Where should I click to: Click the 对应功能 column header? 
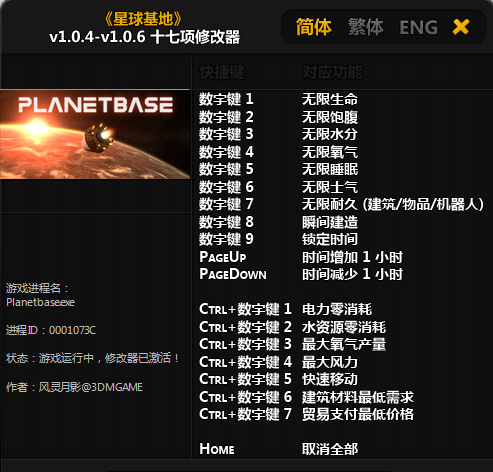click(x=332, y=72)
